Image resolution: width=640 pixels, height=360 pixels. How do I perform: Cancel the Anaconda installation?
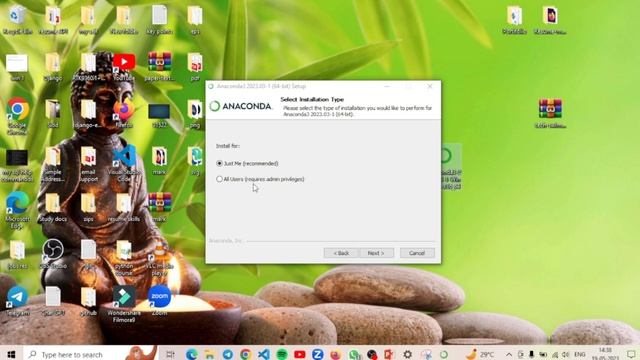[x=417, y=253]
